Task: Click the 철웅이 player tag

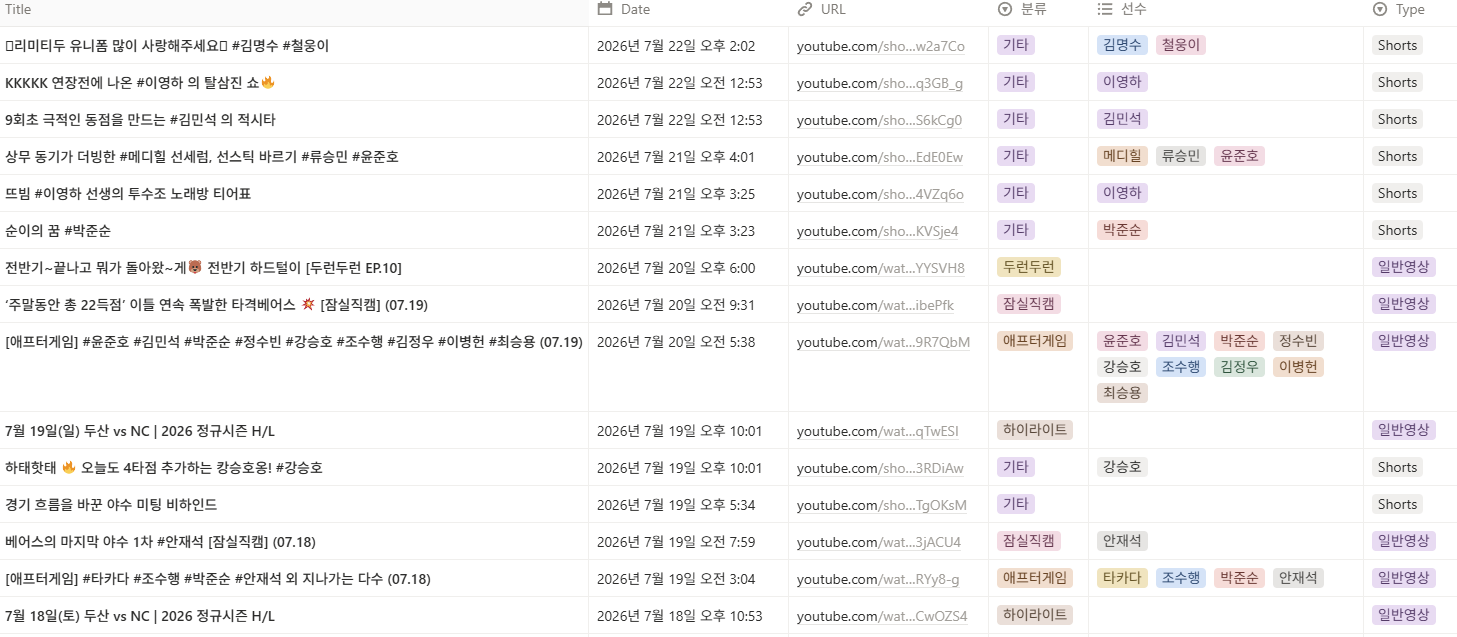Action: pos(1181,45)
